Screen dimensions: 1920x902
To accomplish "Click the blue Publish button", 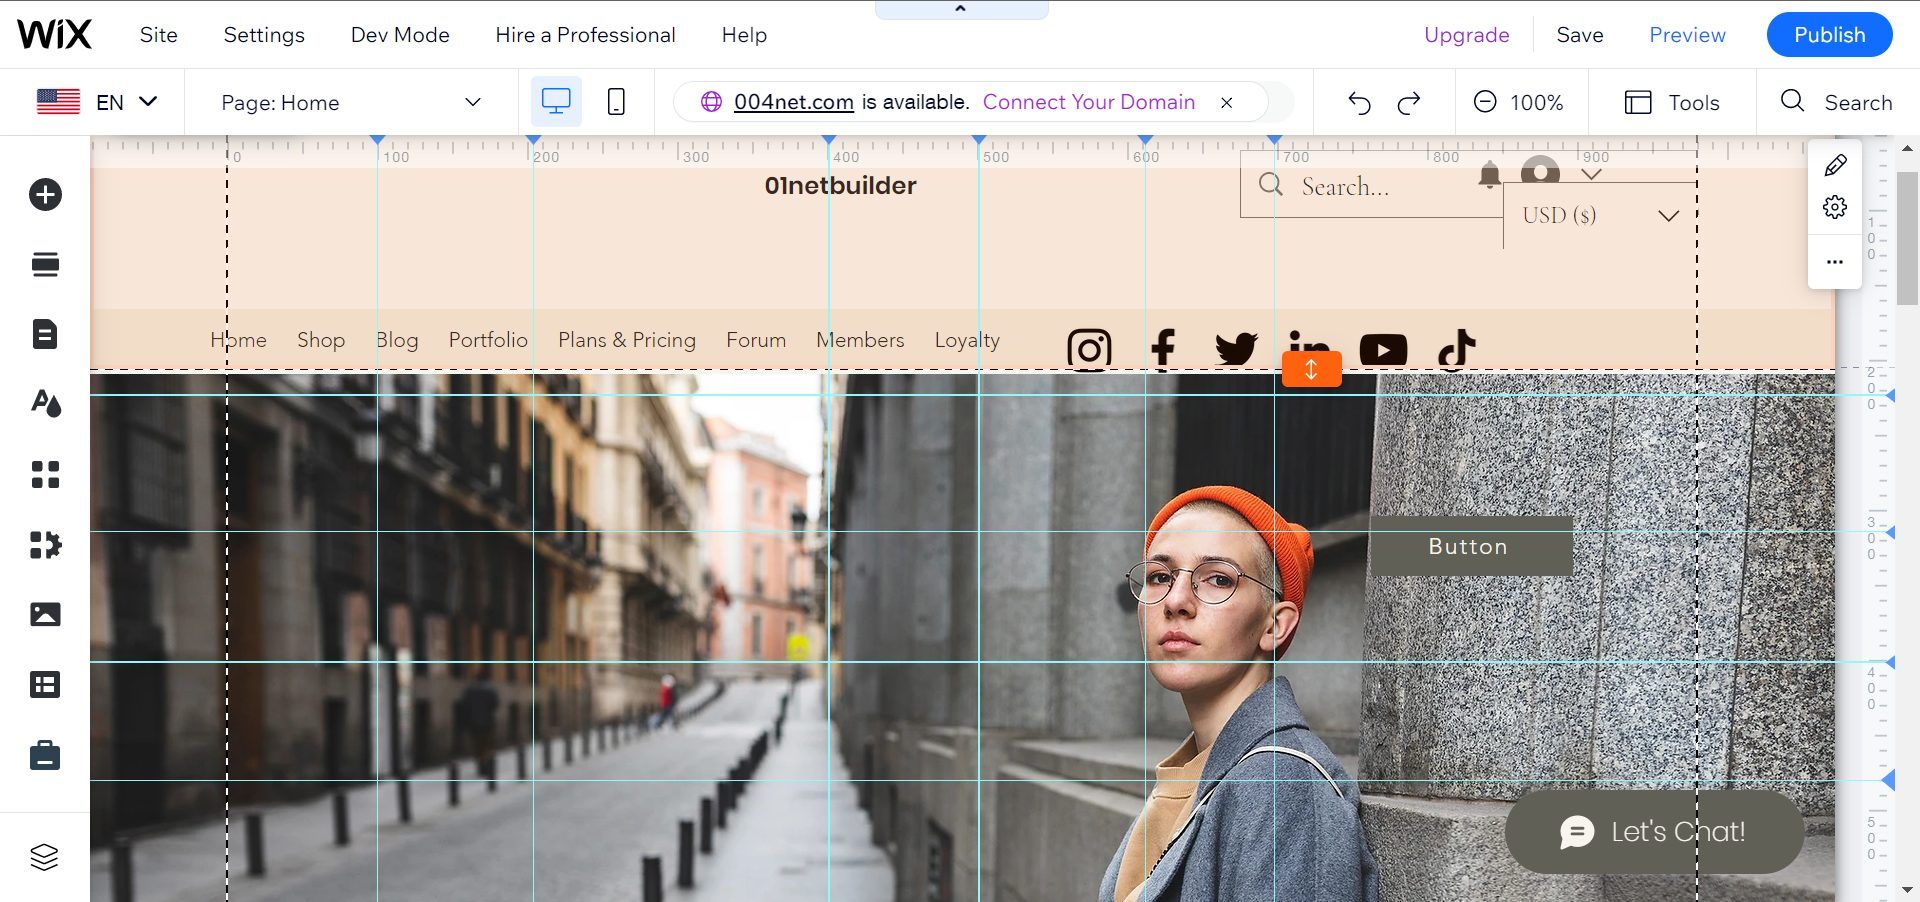I will coord(1829,35).
